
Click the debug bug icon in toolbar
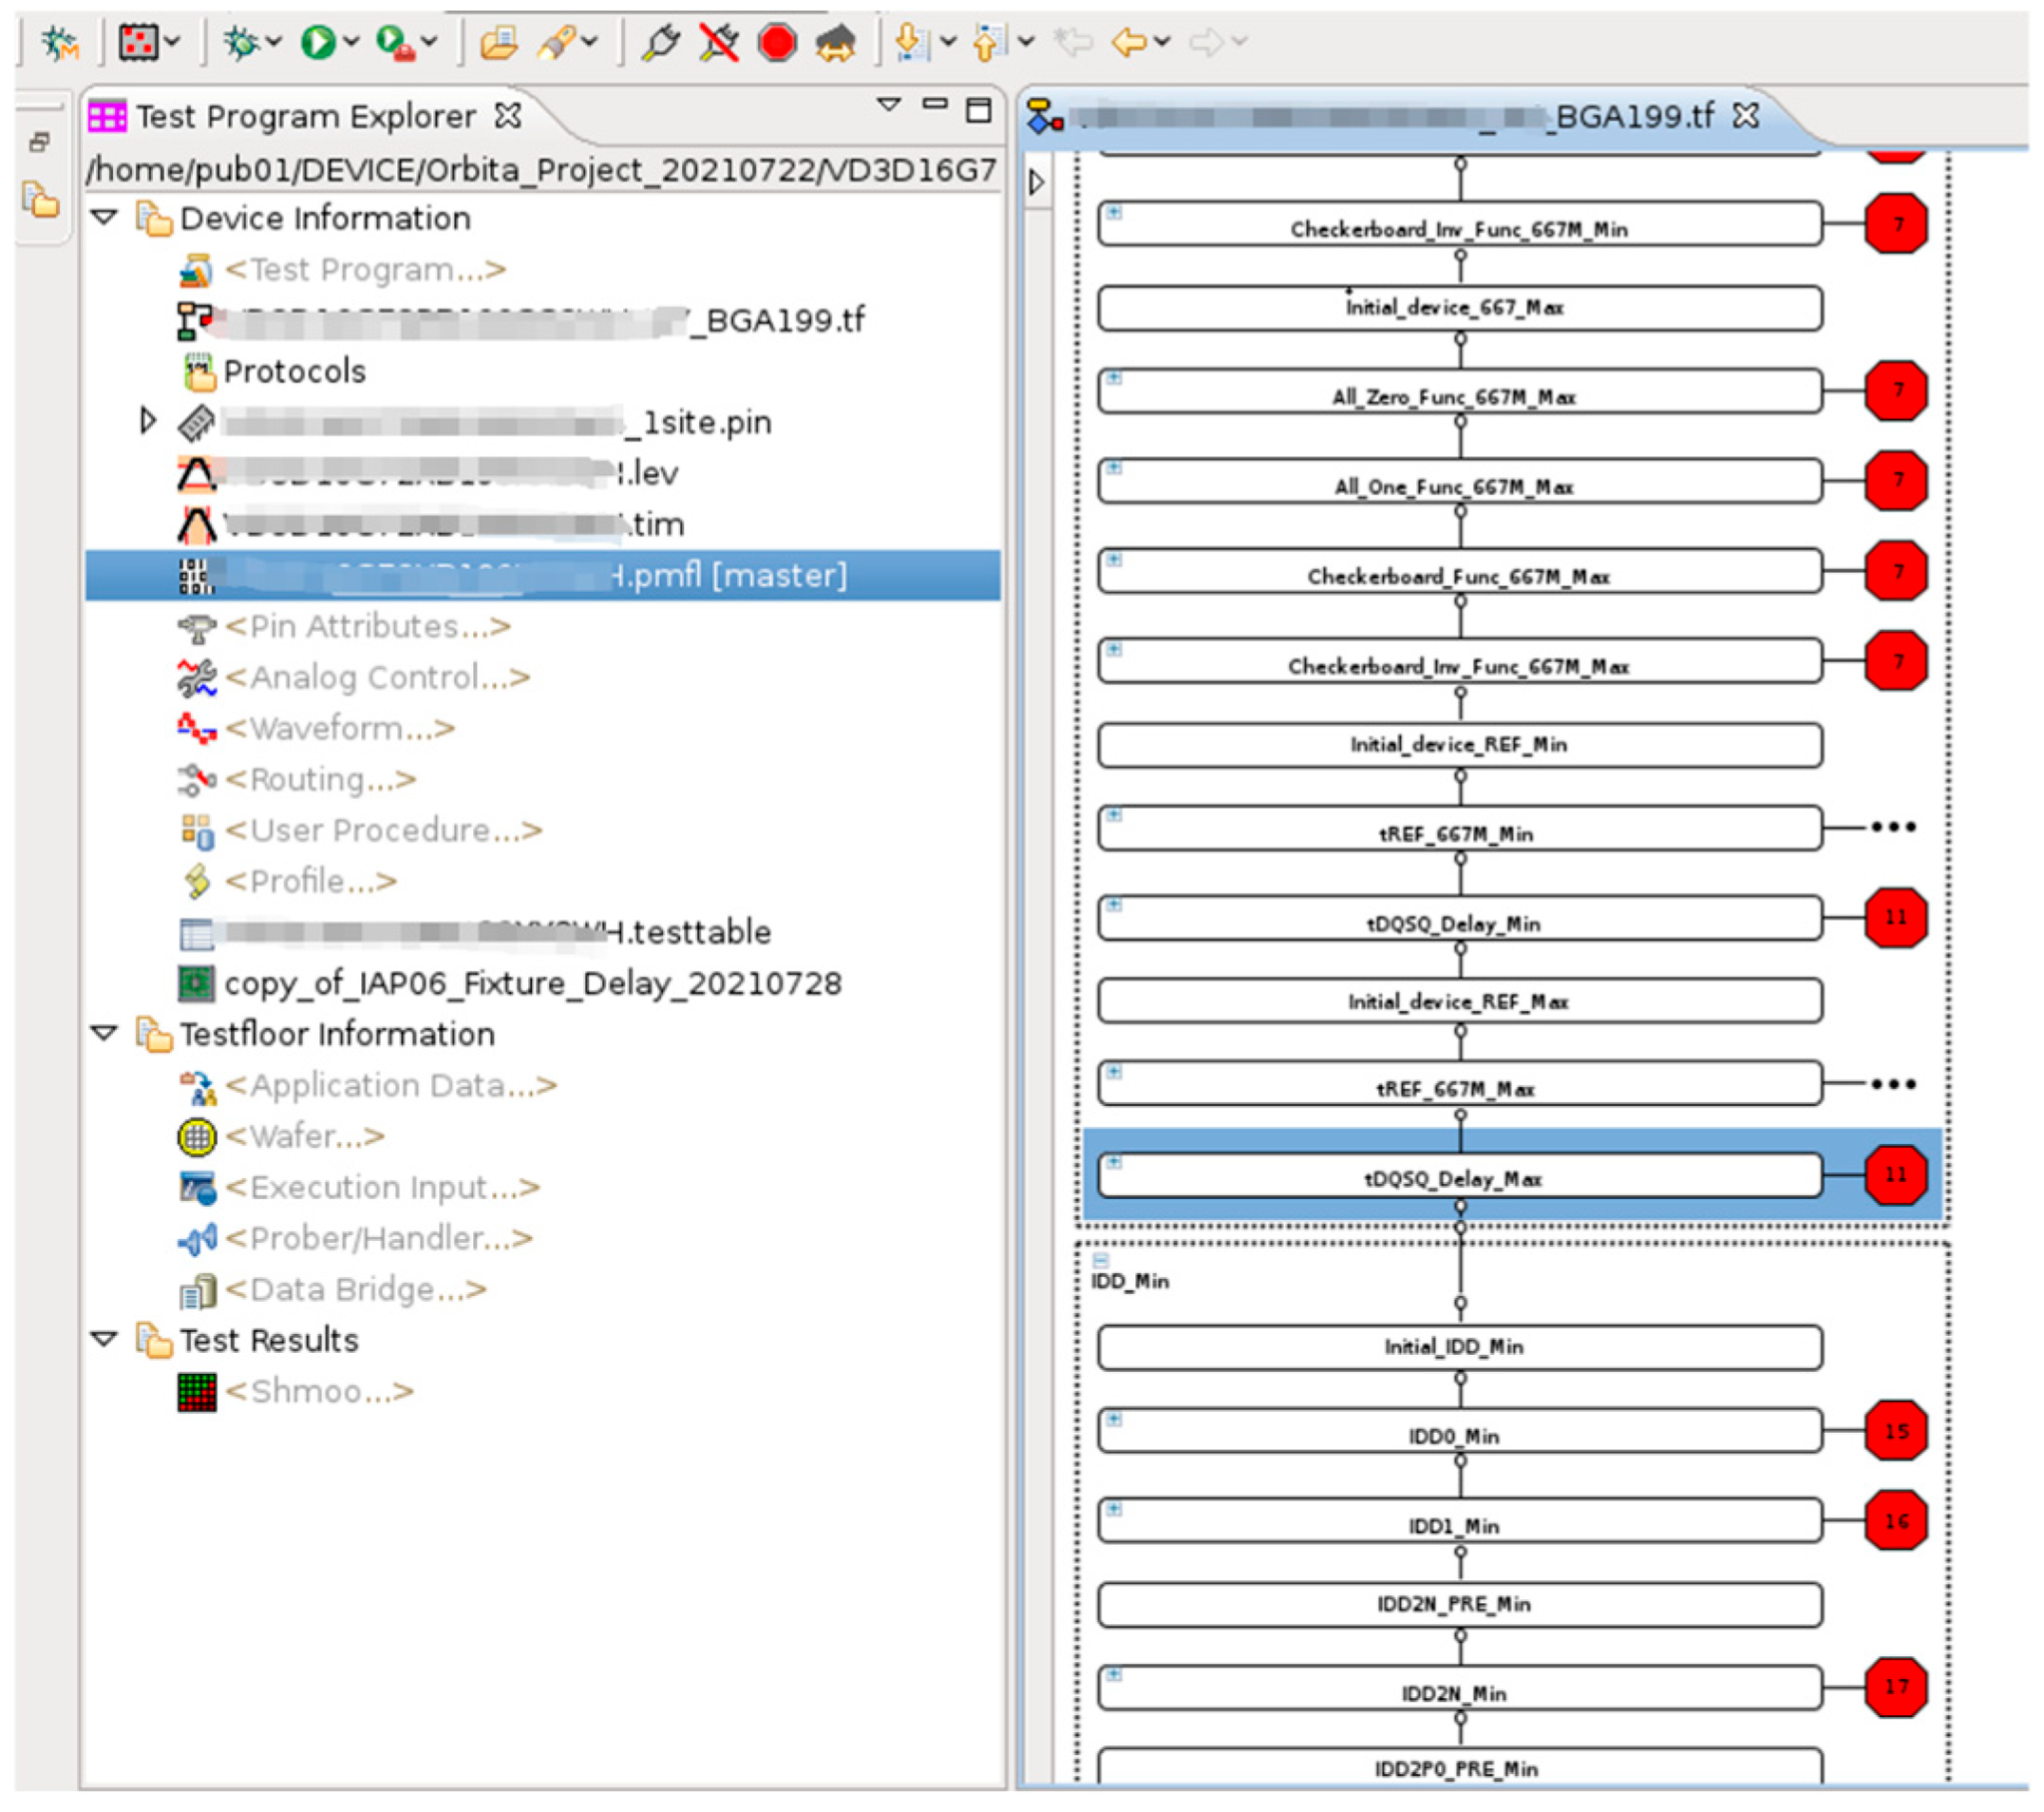click(x=240, y=43)
